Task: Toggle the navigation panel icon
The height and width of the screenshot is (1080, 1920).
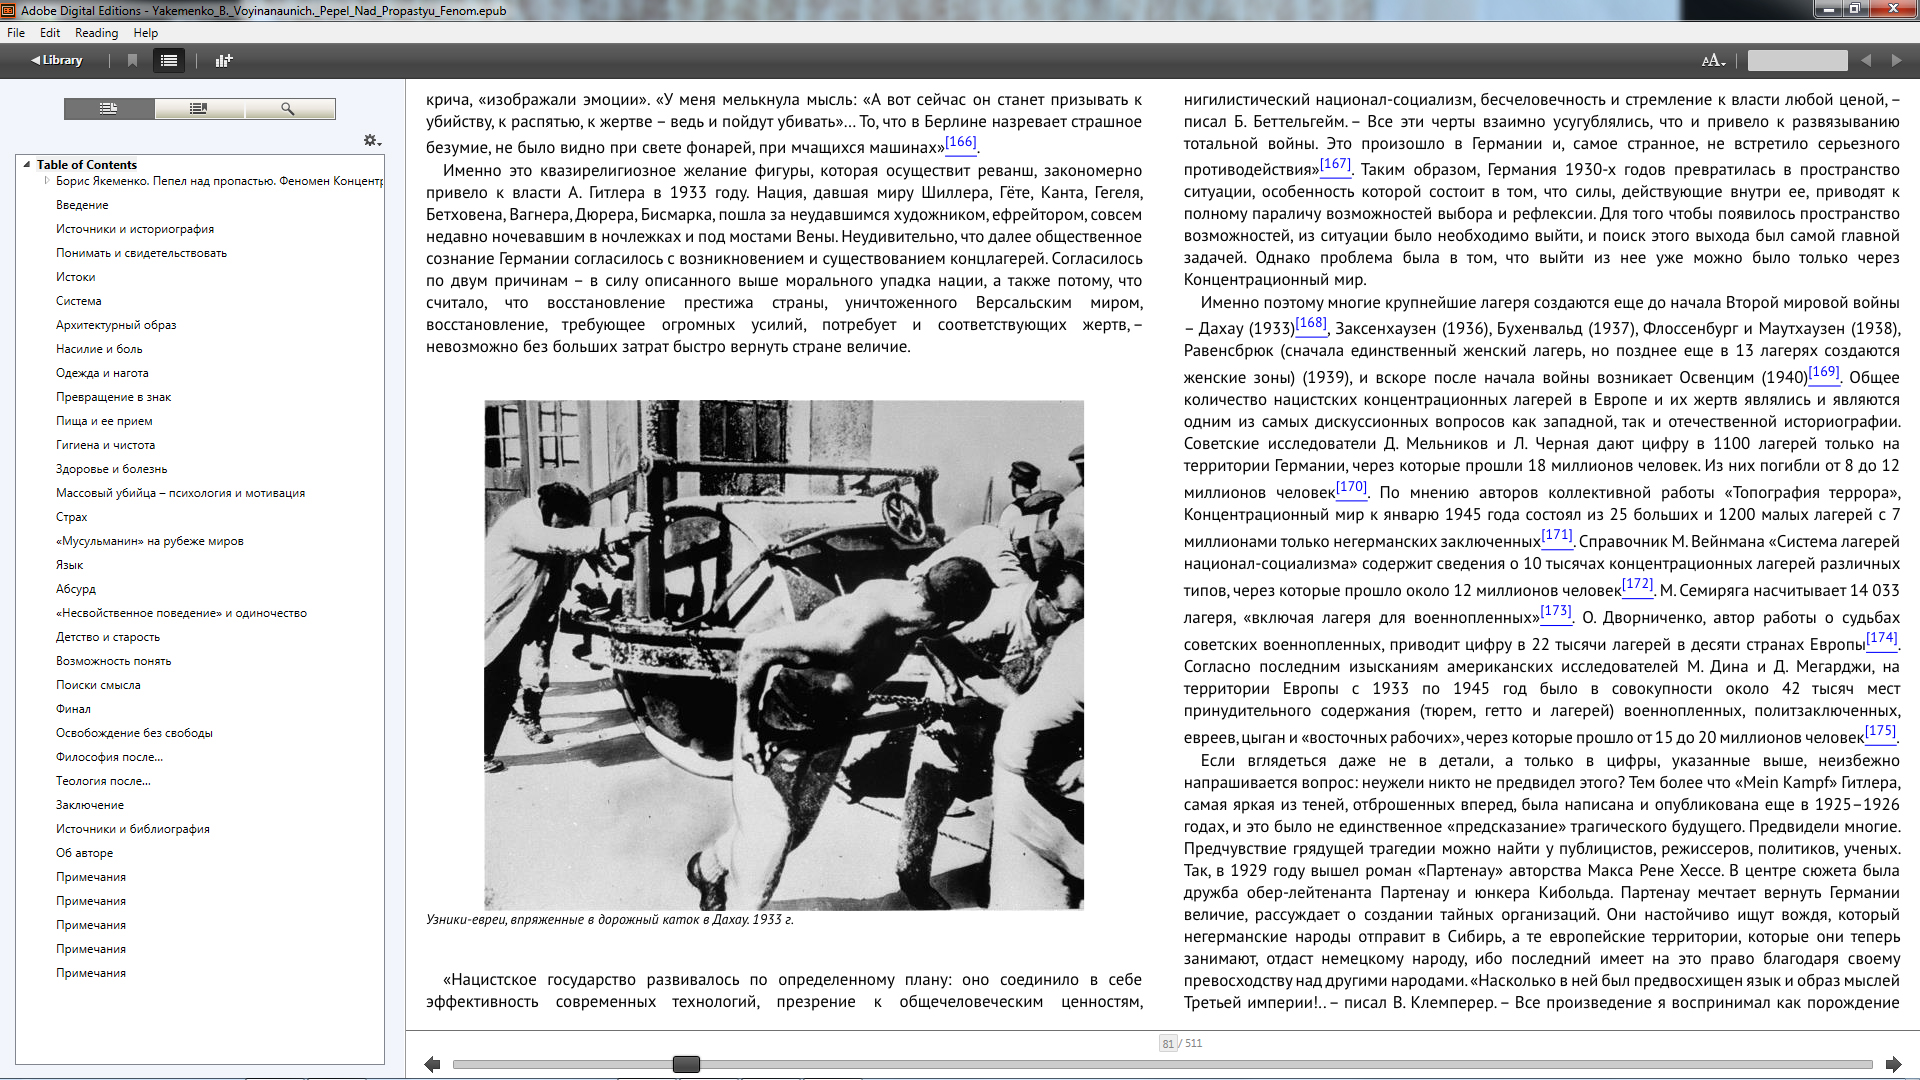Action: coord(169,60)
